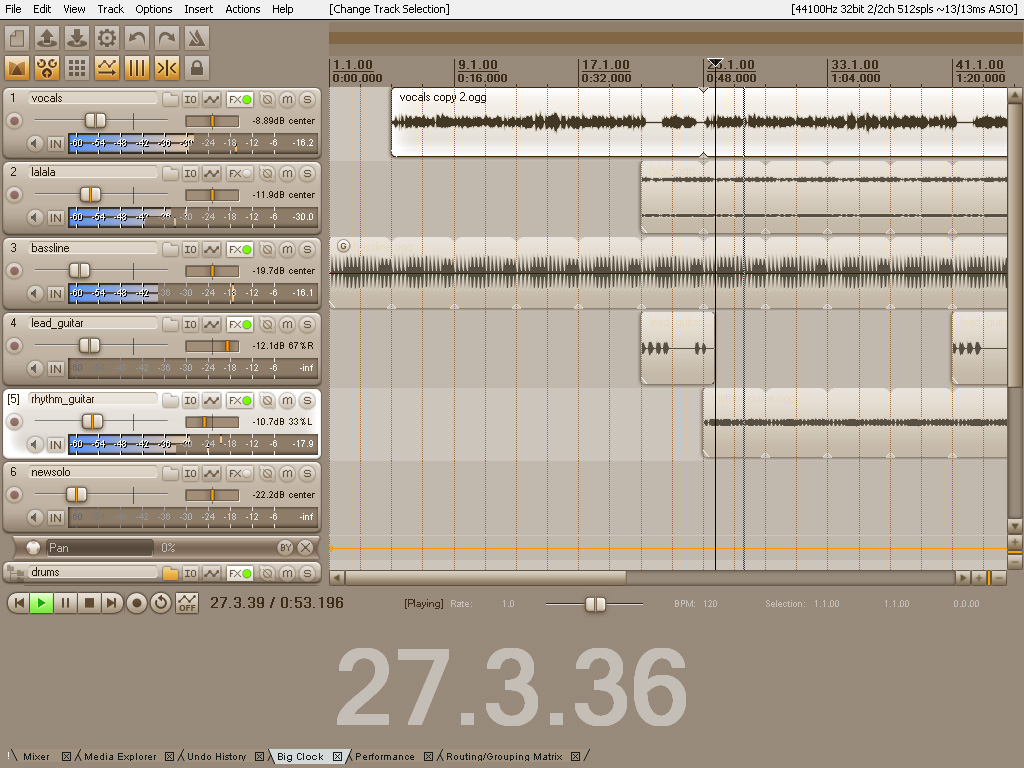Switch to the Mixer tab

36,757
